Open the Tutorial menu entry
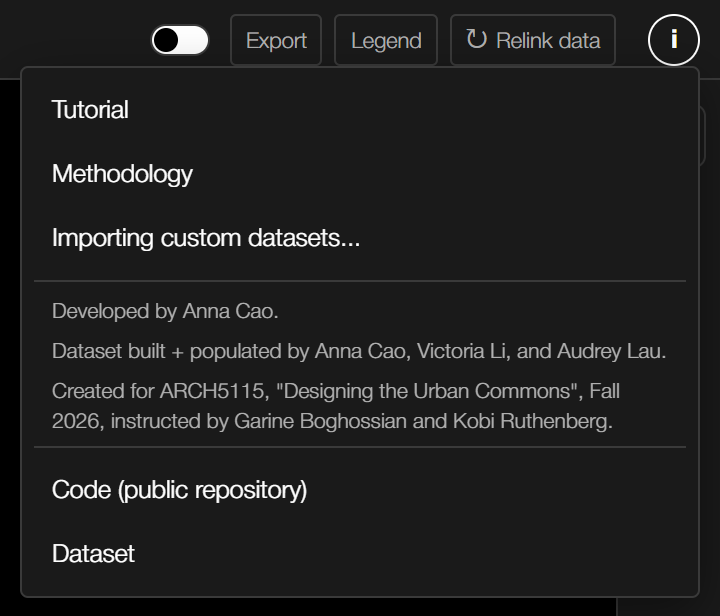Screen dimensions: 720x616 (x=360, y=110)
